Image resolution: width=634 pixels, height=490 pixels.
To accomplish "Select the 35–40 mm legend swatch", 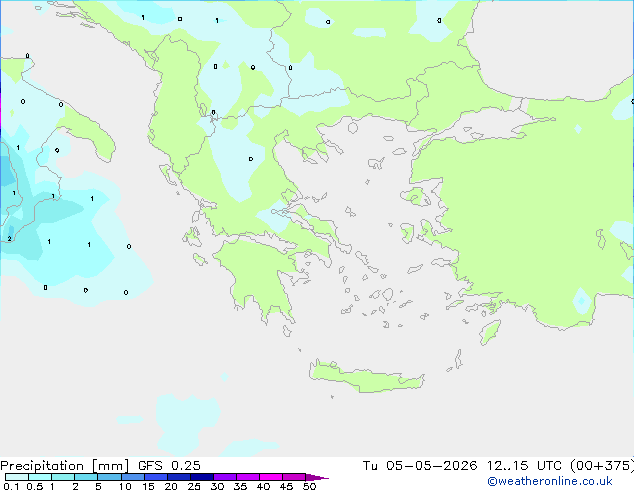I will [248, 477].
